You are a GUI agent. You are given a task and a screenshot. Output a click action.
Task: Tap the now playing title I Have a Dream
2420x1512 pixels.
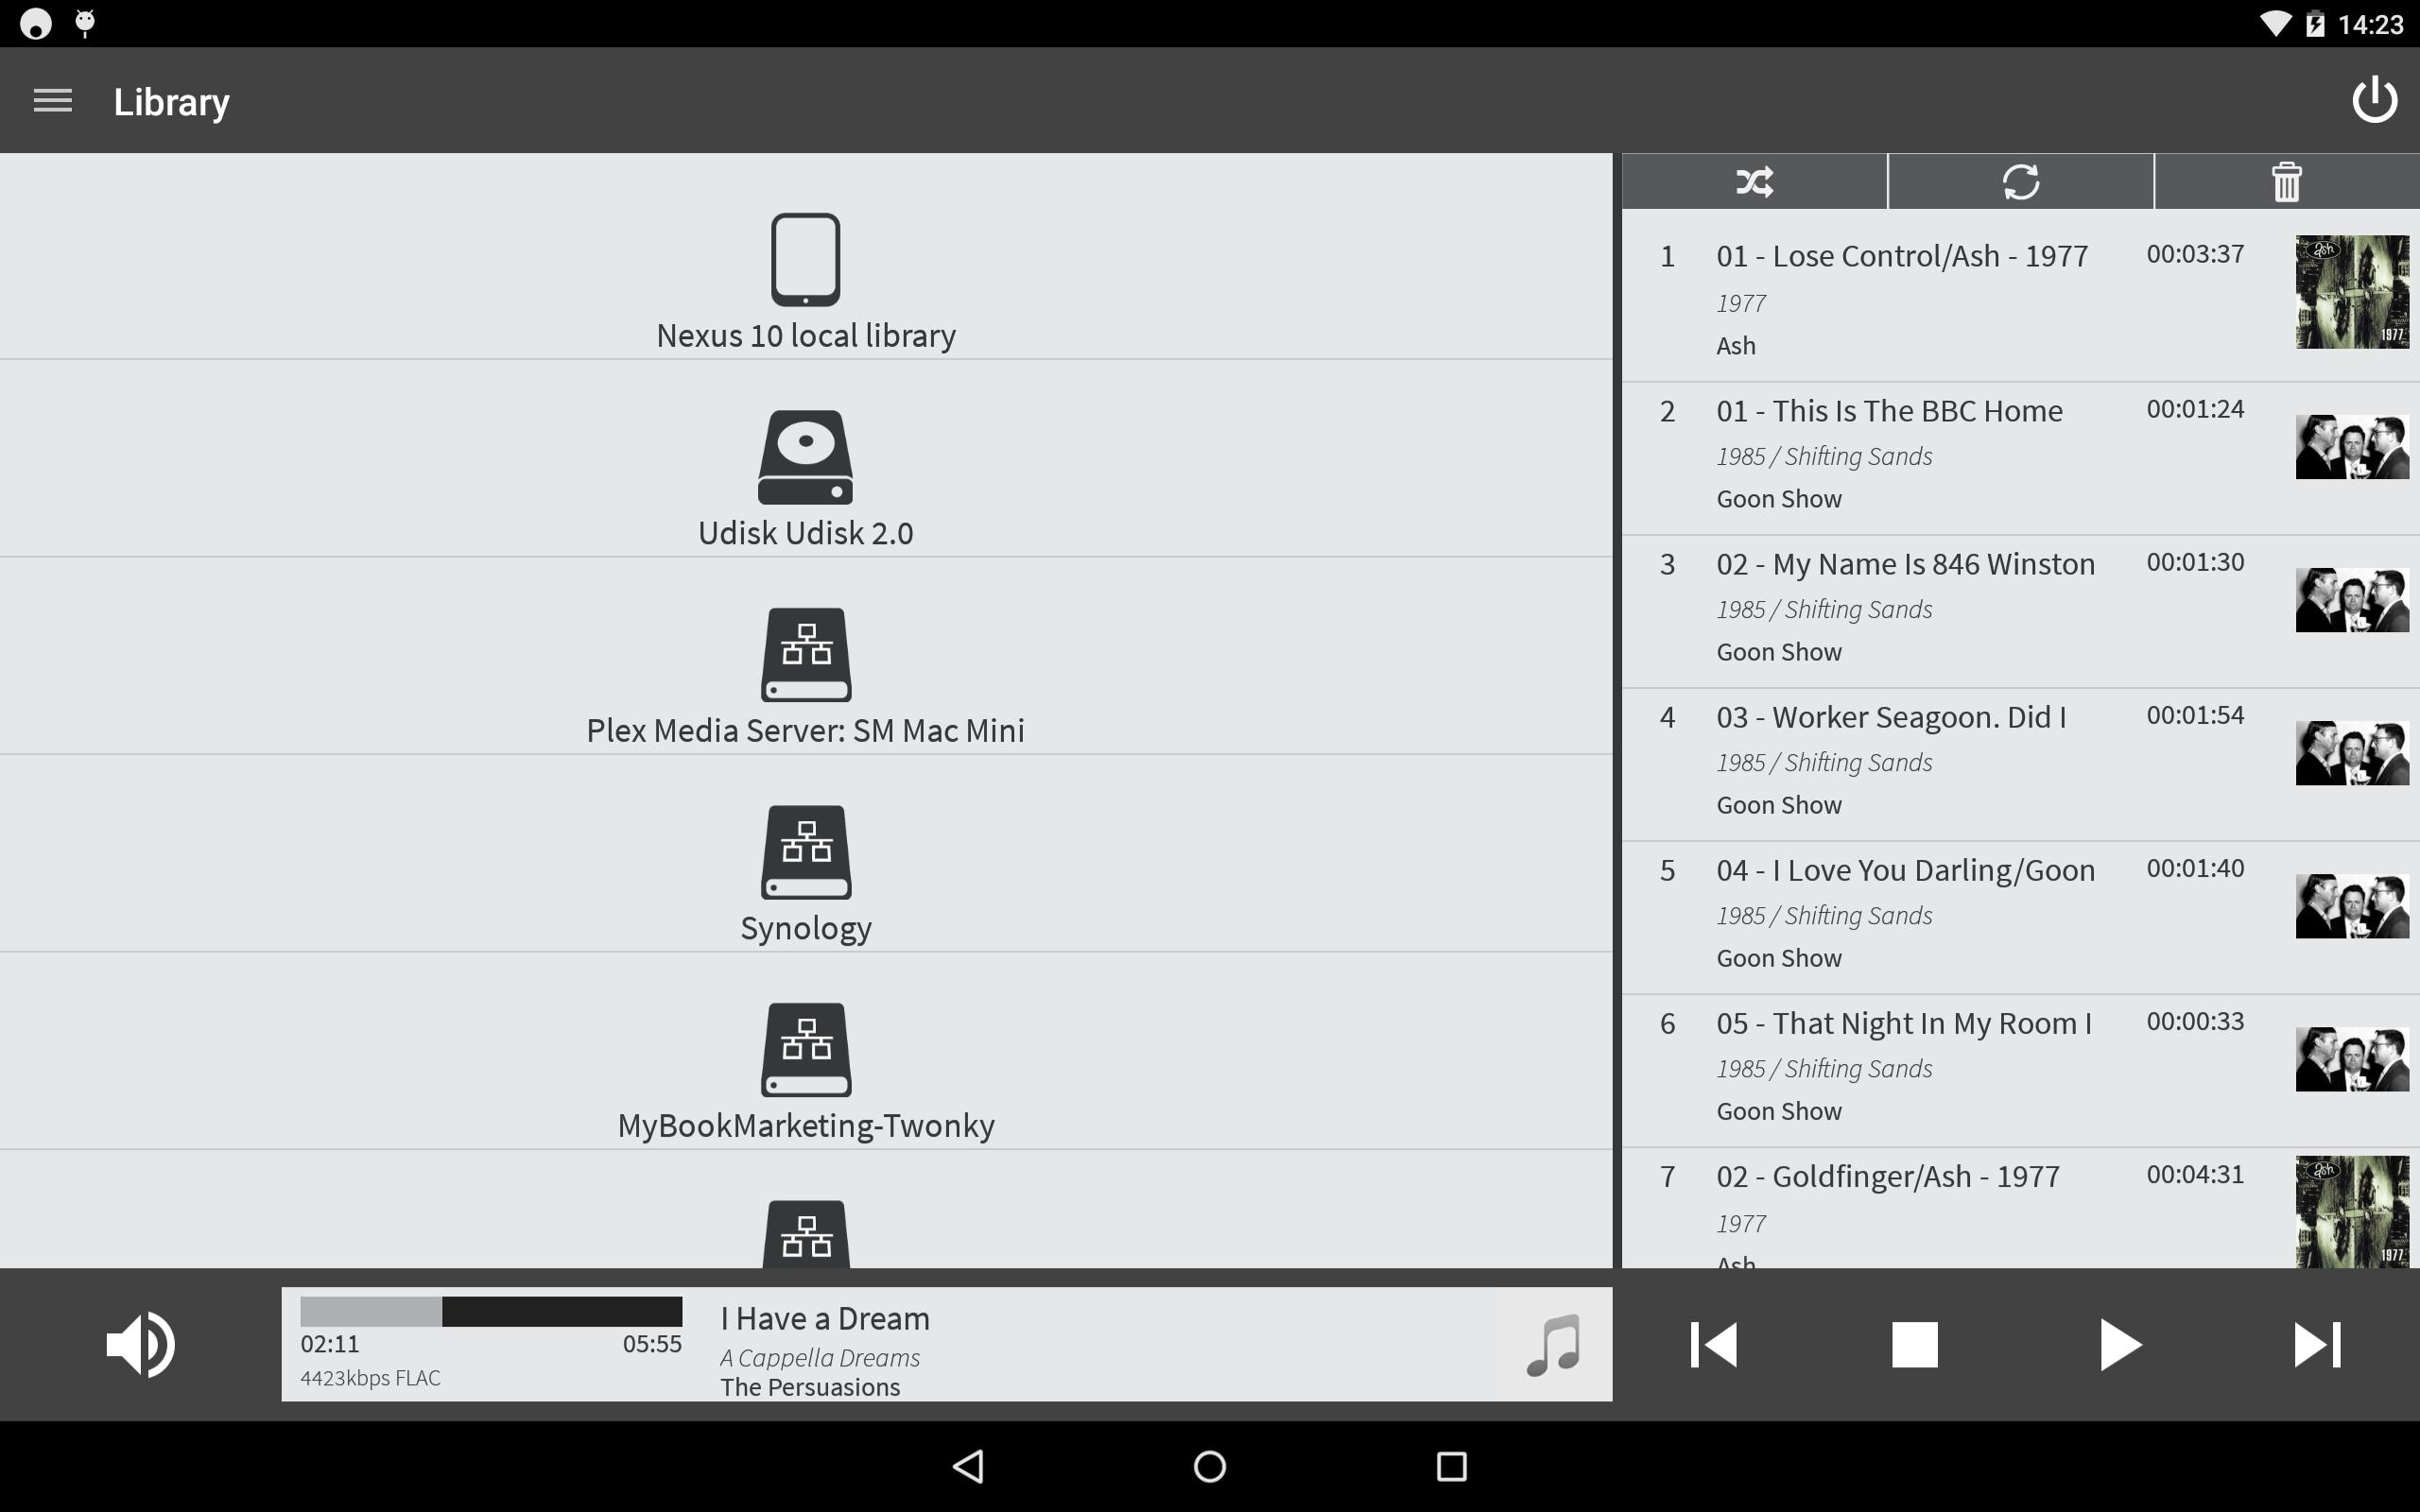click(825, 1318)
